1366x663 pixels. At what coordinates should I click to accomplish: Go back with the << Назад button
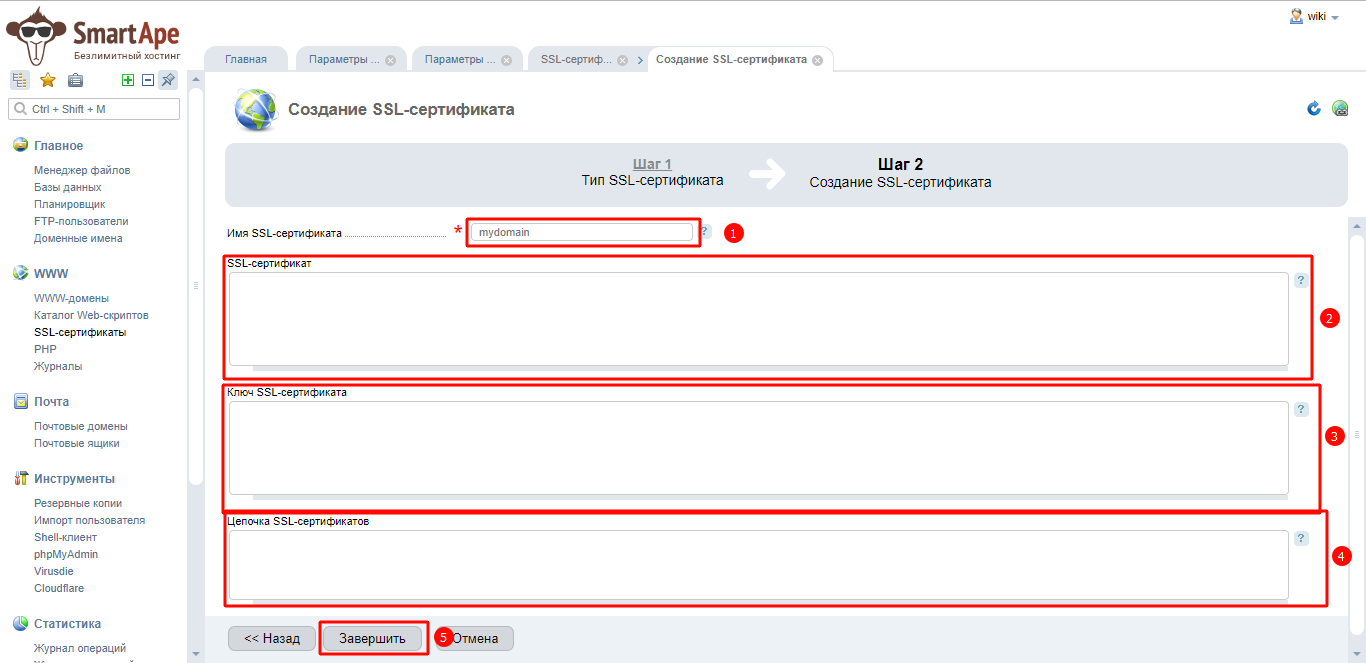[x=272, y=638]
